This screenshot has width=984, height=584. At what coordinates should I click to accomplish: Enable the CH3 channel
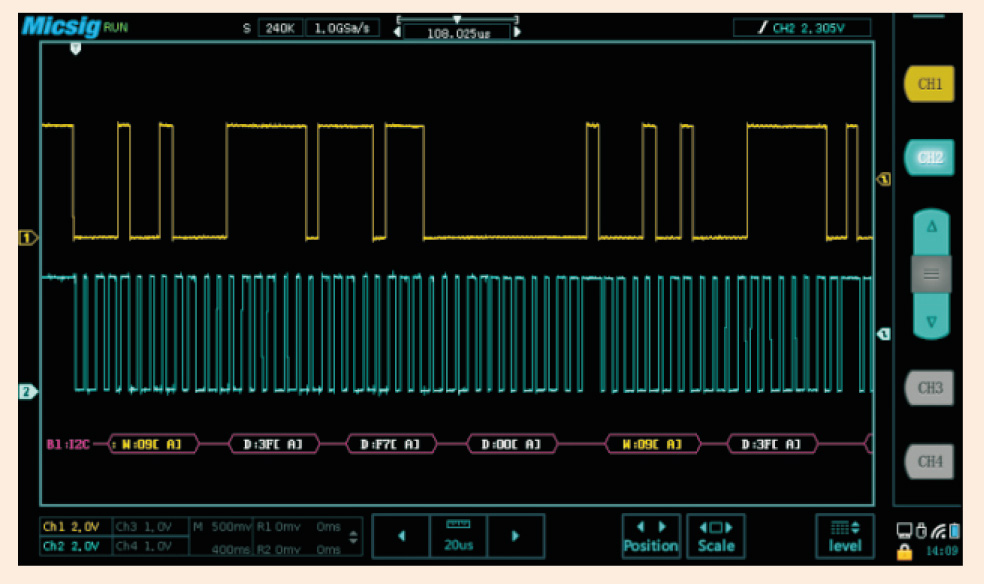(929, 387)
